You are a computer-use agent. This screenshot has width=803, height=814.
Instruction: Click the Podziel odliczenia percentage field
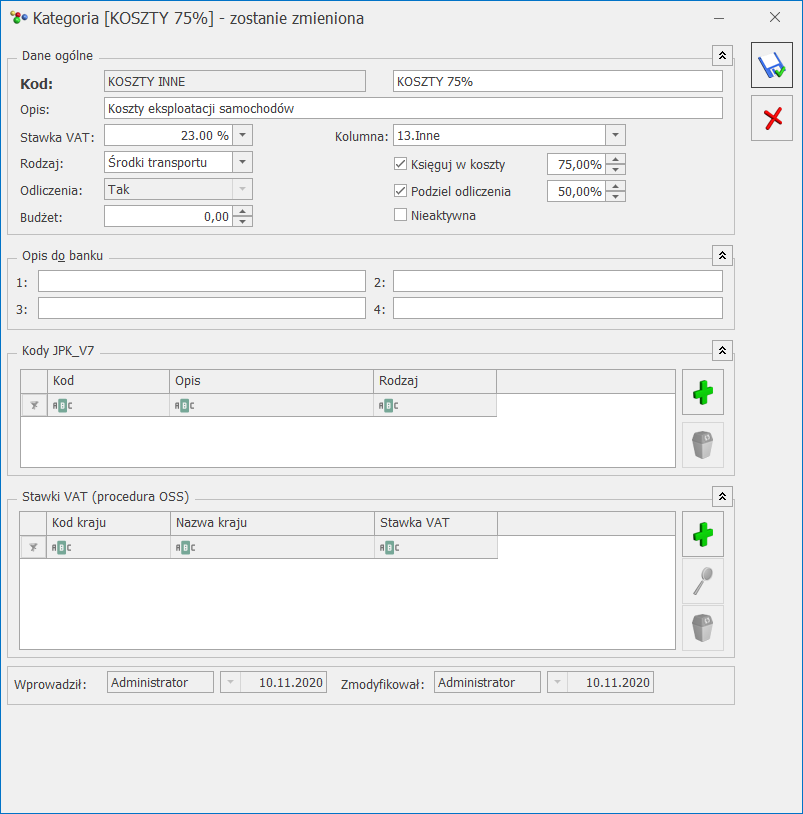pyautogui.click(x=577, y=192)
